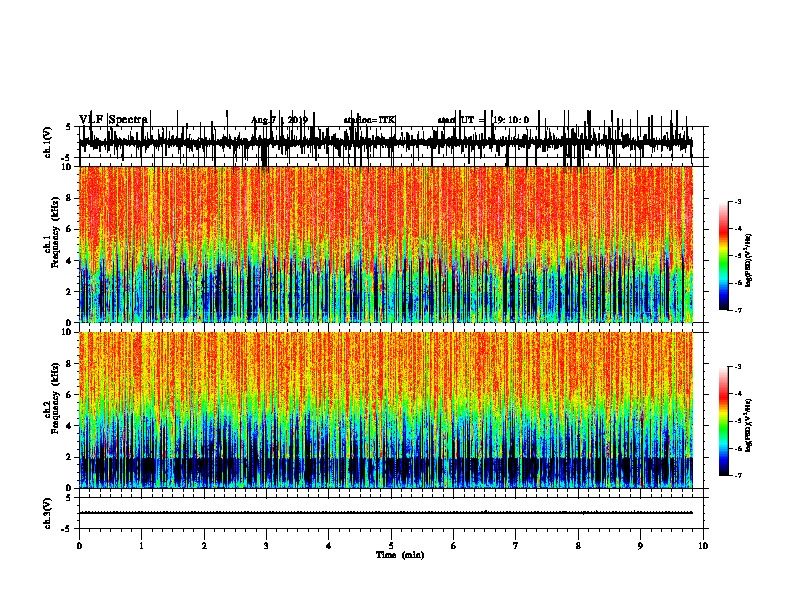Click the ch.1 spectrogram colorbar

pos(723,256)
